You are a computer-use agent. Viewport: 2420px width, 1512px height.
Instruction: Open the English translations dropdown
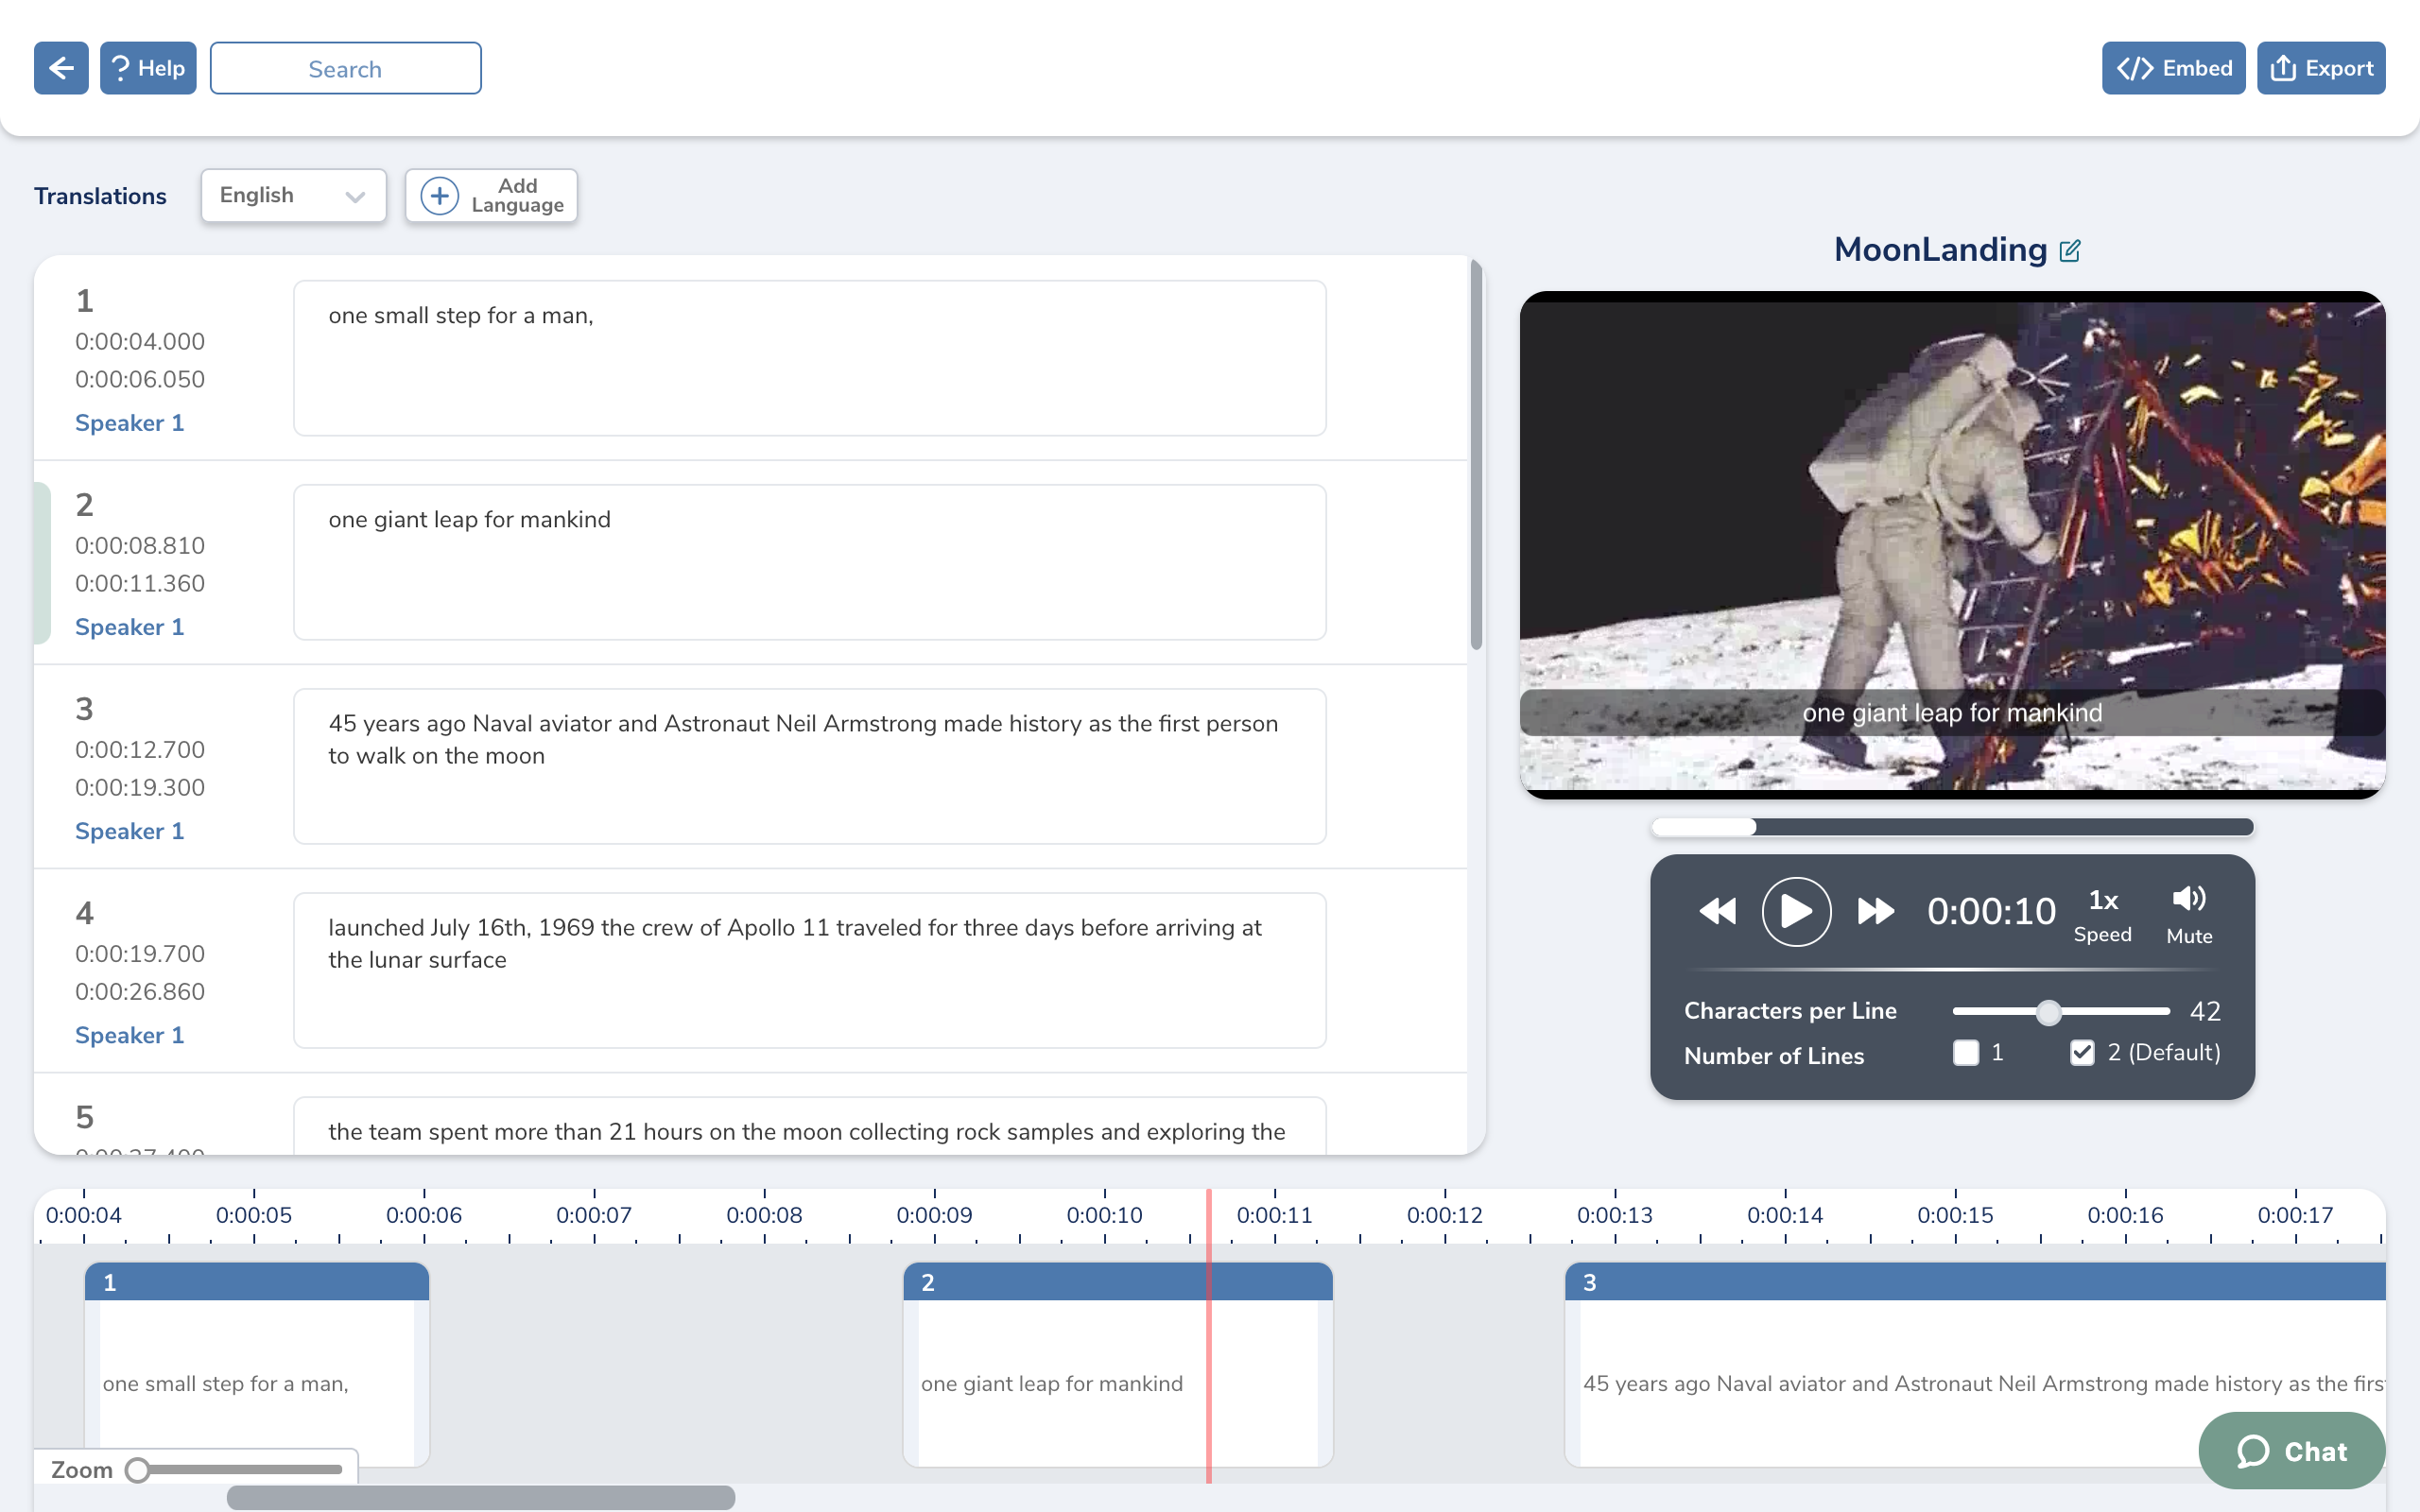293,195
